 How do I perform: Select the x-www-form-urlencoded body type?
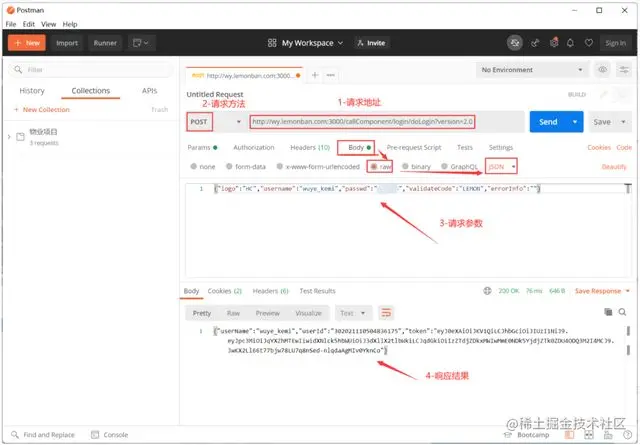click(318, 167)
